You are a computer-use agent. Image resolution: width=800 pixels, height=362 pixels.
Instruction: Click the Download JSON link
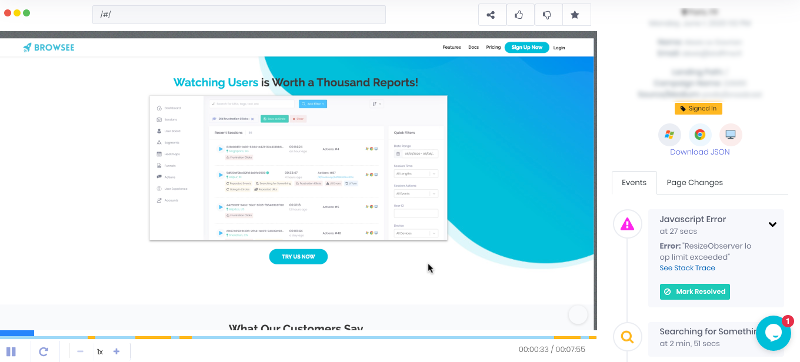699,152
